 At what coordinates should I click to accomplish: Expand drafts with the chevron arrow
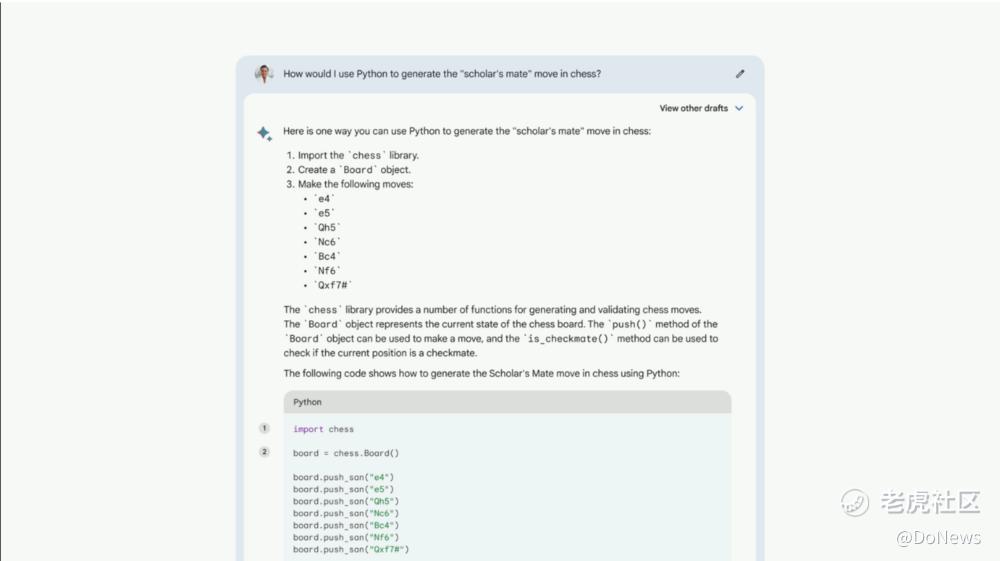point(739,108)
